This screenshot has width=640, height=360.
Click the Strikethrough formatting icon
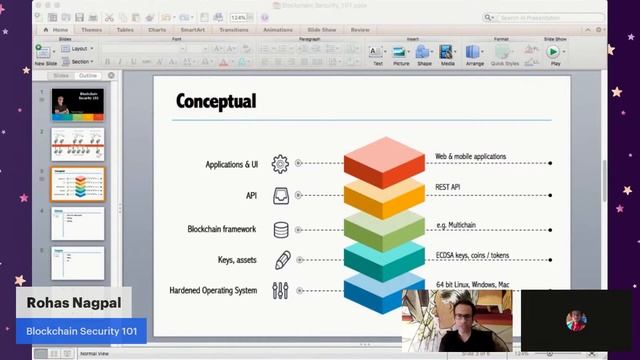click(147, 62)
